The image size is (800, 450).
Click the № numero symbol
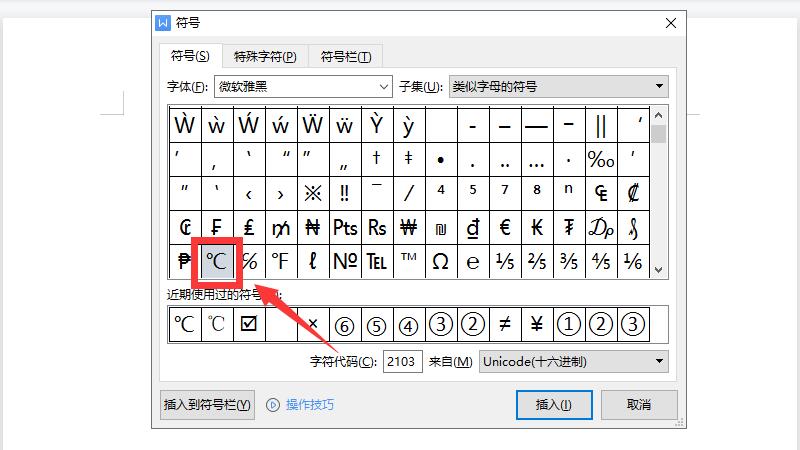(x=345, y=261)
